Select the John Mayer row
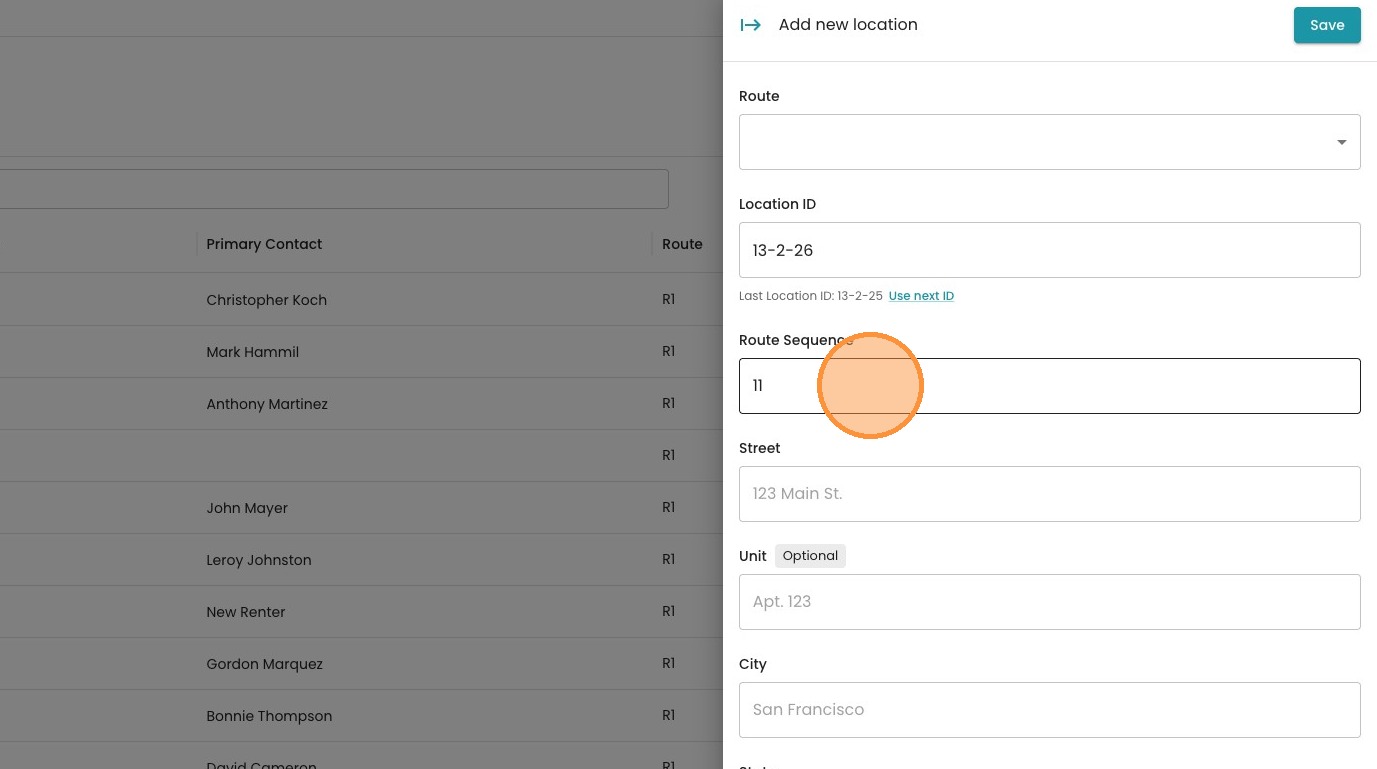The width and height of the screenshot is (1377, 769). [247, 508]
